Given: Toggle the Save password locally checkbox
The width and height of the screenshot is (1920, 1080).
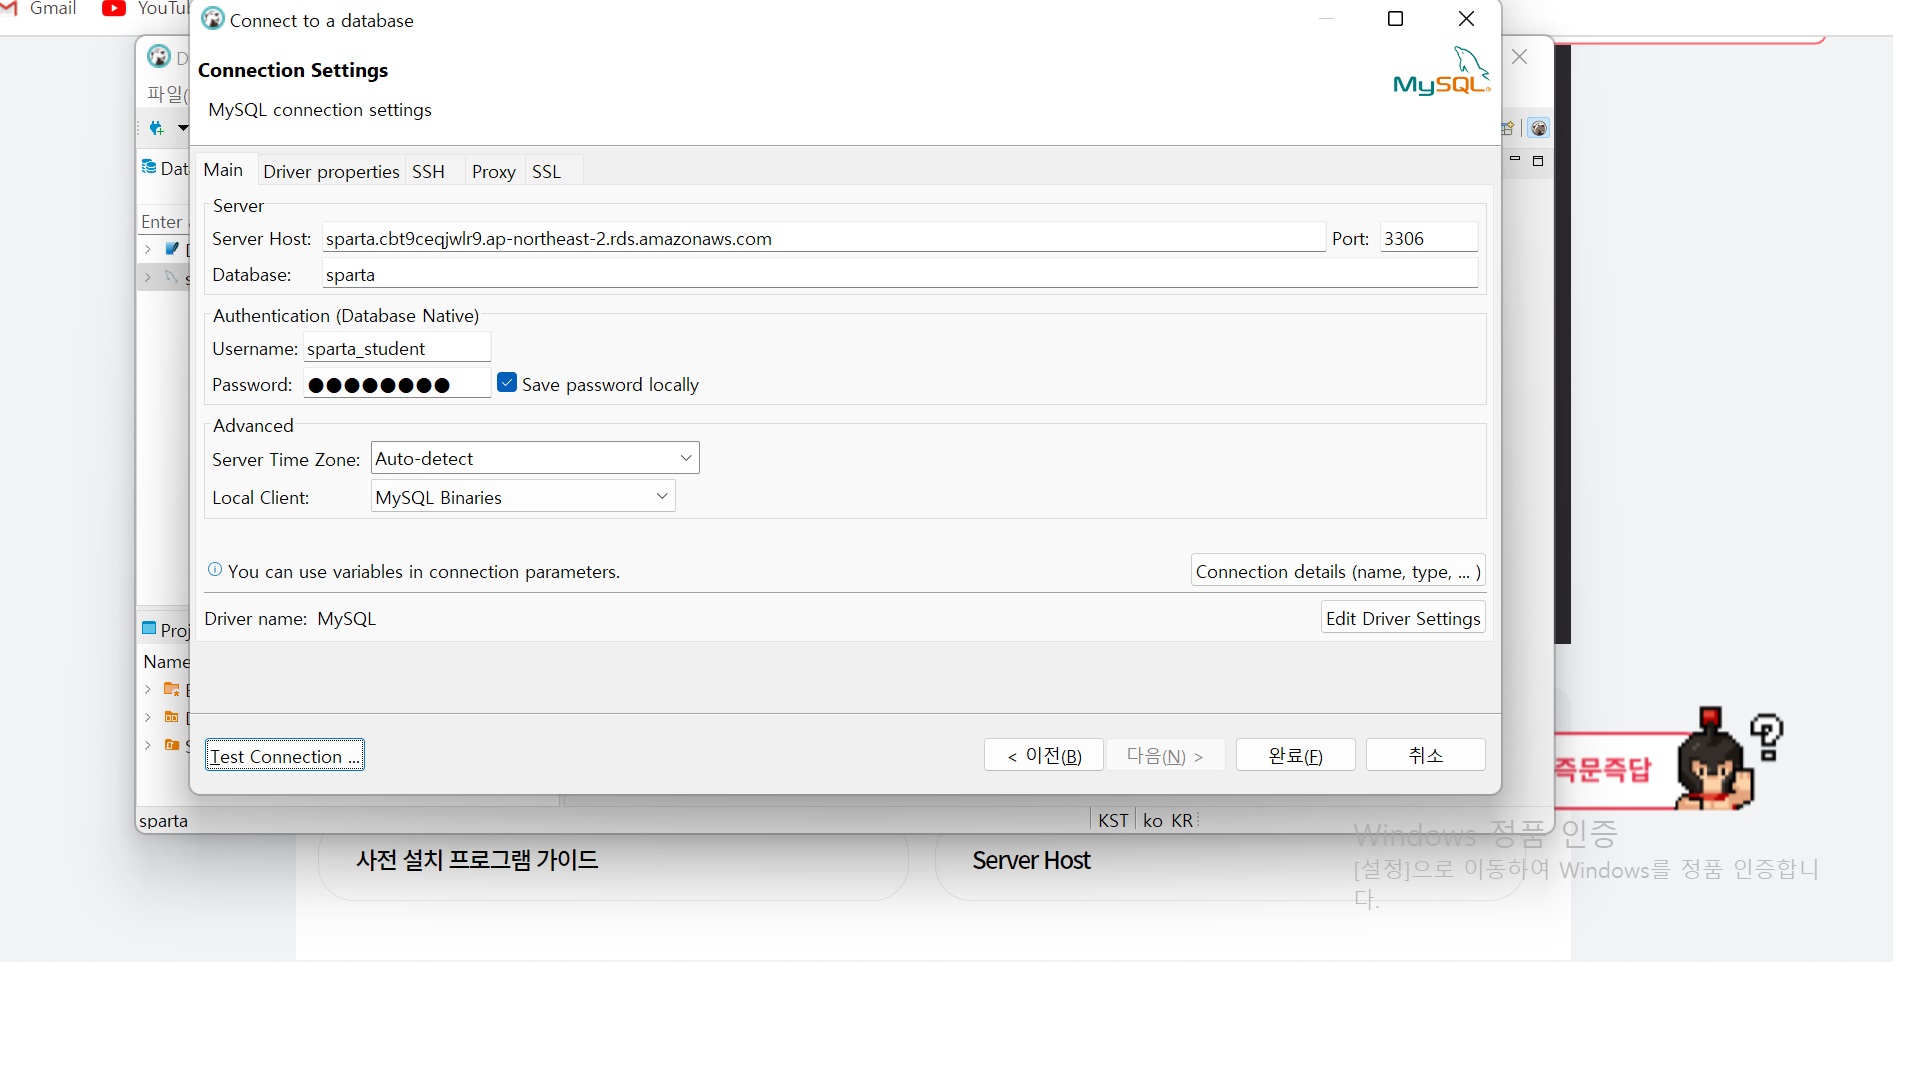Looking at the screenshot, I should [507, 383].
